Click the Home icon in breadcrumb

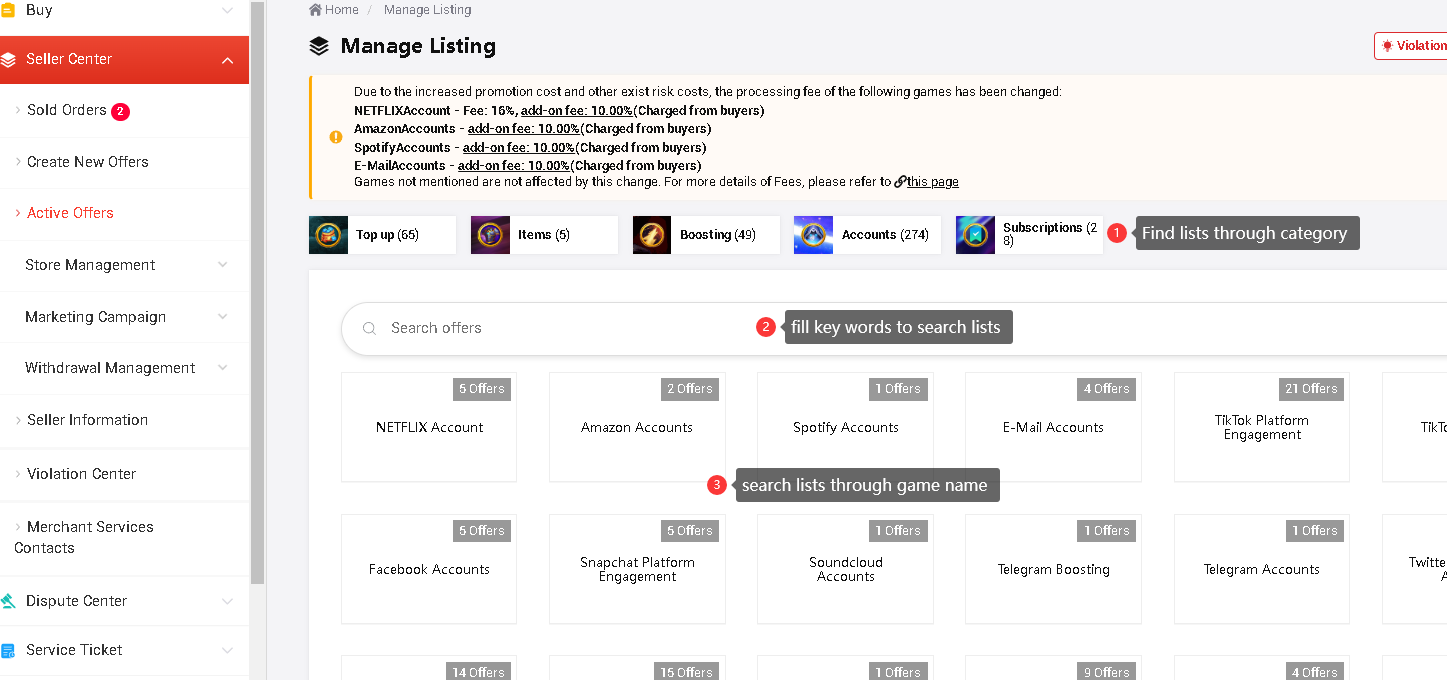pyautogui.click(x=316, y=10)
